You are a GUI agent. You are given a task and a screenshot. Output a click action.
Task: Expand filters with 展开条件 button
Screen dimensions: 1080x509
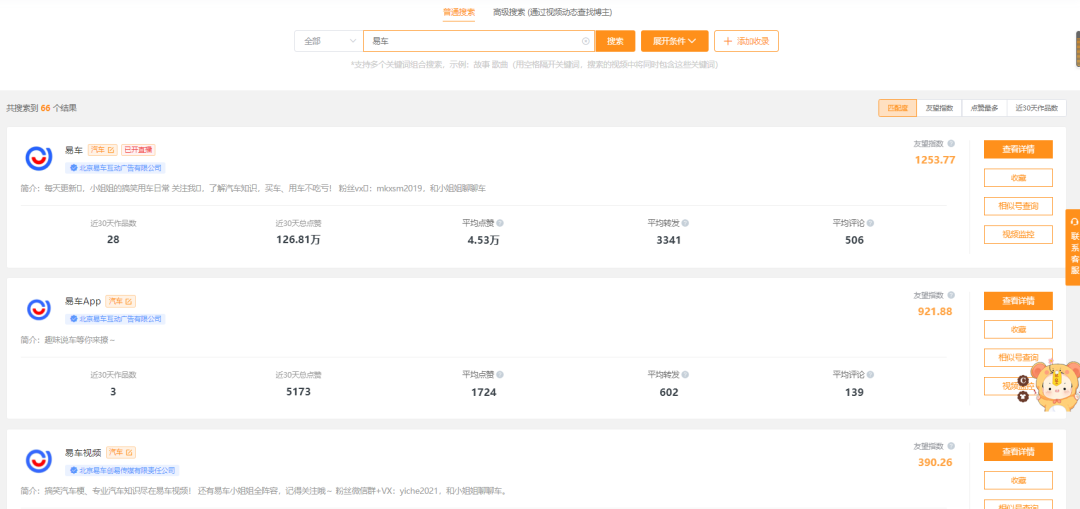coord(674,41)
